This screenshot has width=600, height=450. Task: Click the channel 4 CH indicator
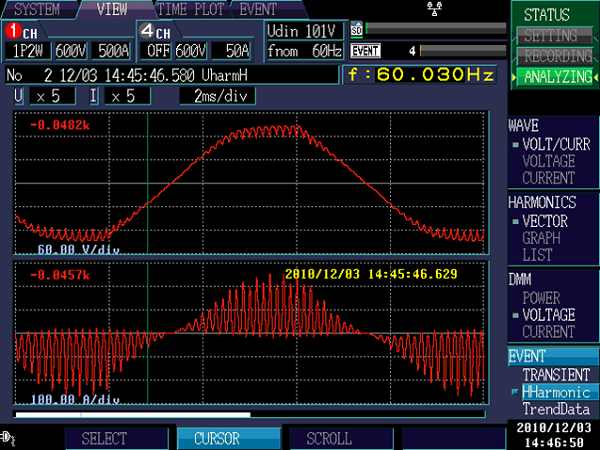coord(155,31)
